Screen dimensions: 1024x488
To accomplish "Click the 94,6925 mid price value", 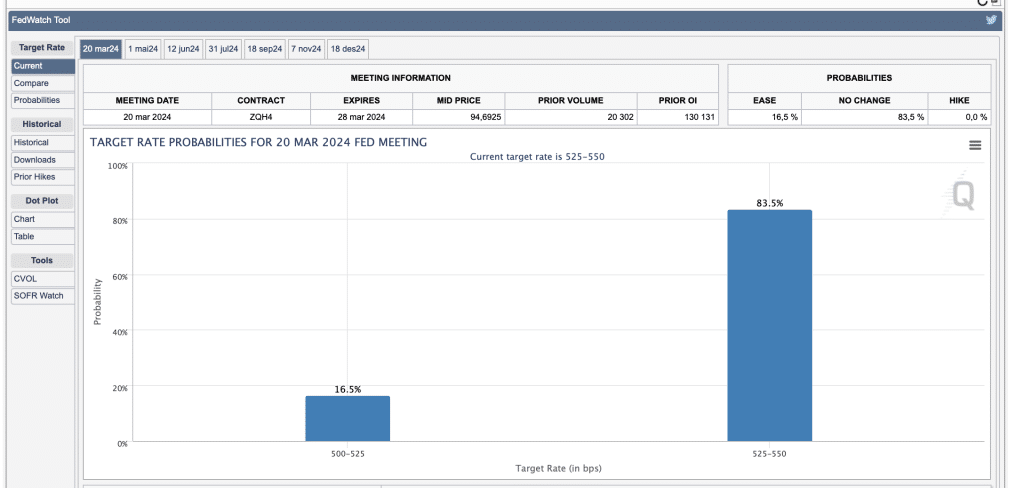I will click(459, 118).
